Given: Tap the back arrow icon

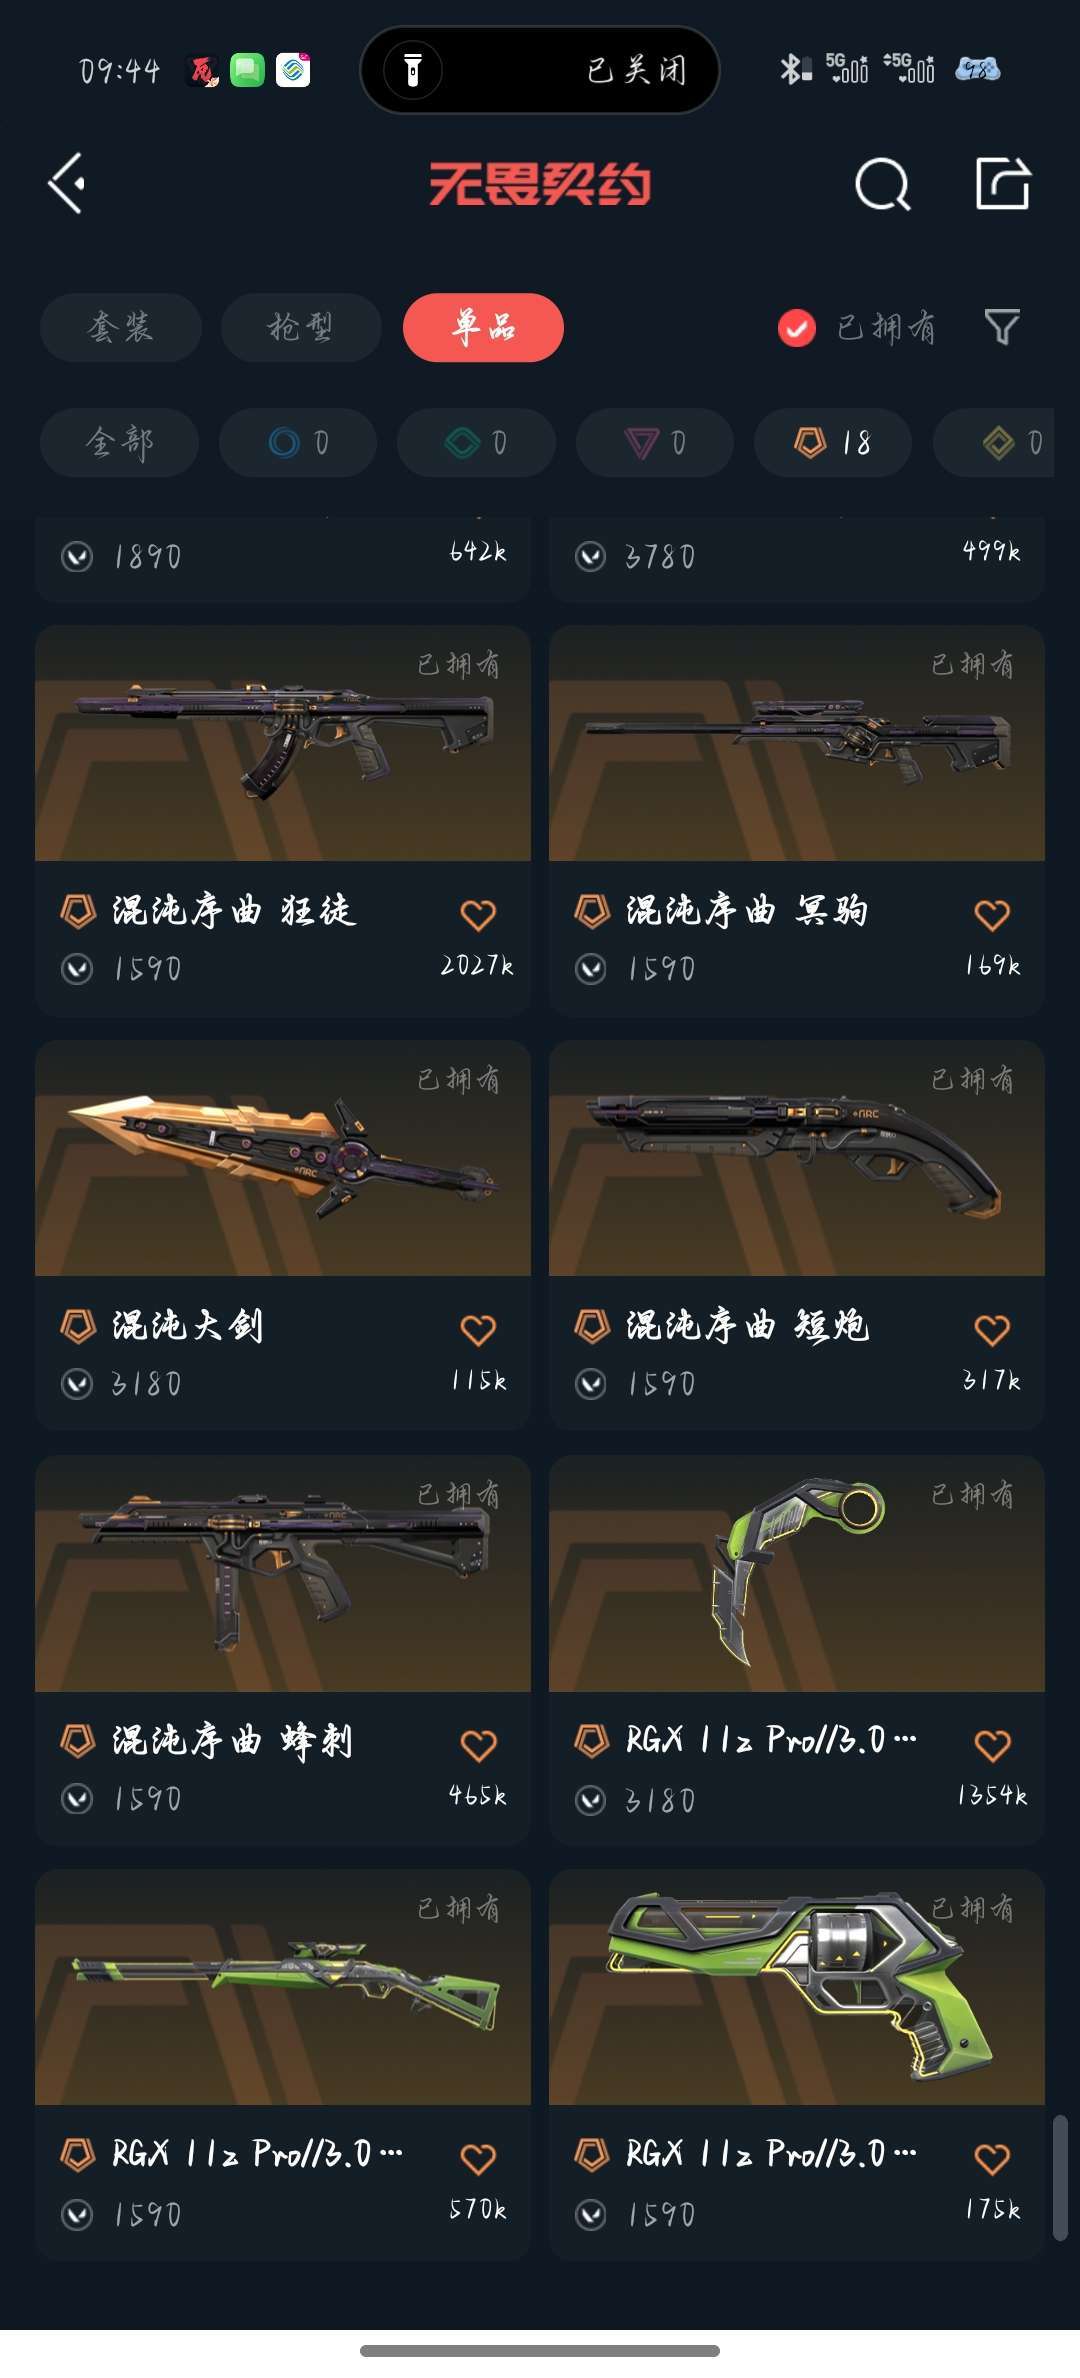Looking at the screenshot, I should click(67, 183).
